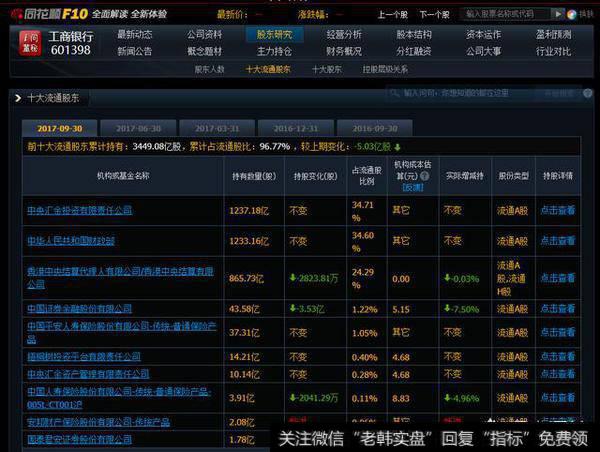Open 分红融资 menu
The width and height of the screenshot is (600, 452).
click(414, 51)
